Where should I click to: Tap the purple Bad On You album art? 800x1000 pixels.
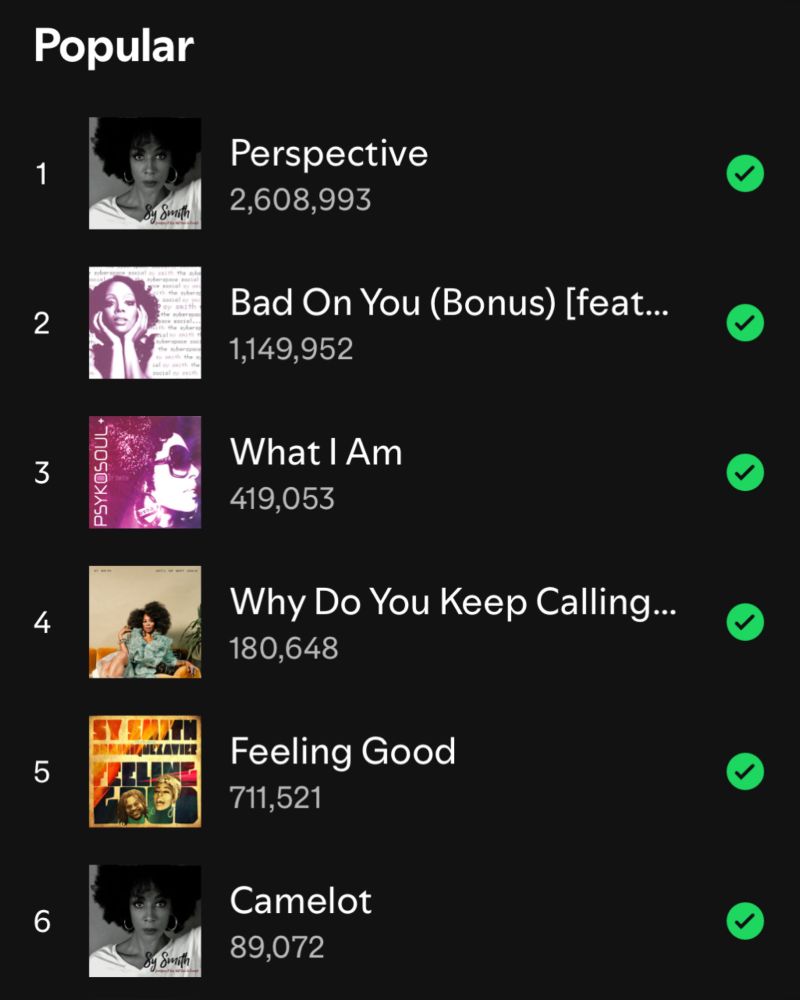(145, 323)
